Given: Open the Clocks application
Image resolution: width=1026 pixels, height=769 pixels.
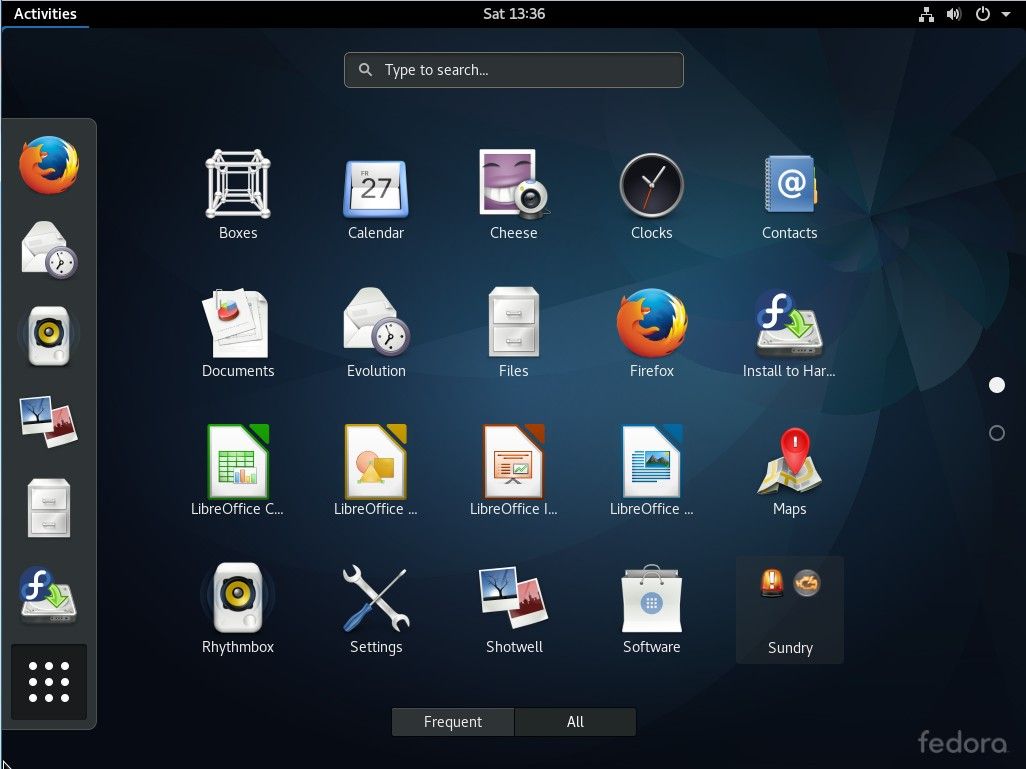Looking at the screenshot, I should 652,194.
